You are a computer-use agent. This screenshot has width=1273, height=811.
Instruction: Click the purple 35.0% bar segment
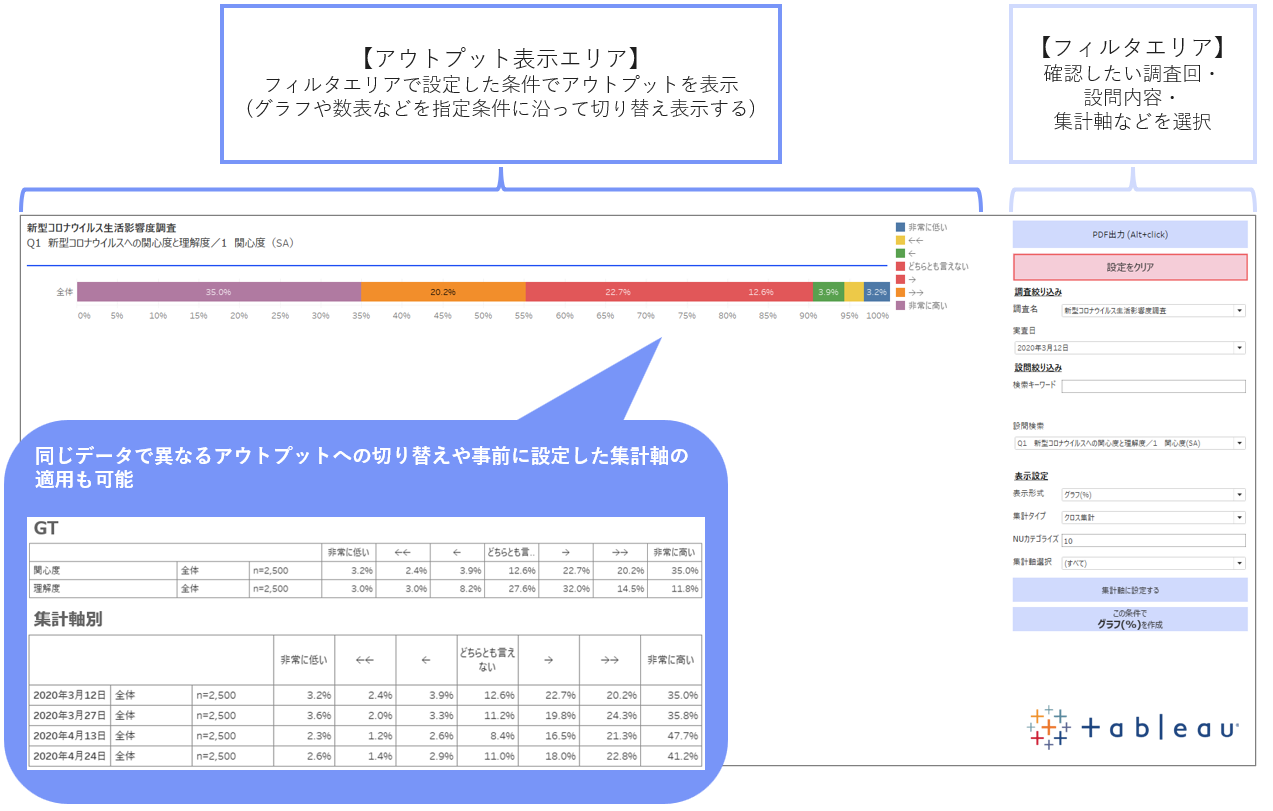tap(218, 292)
